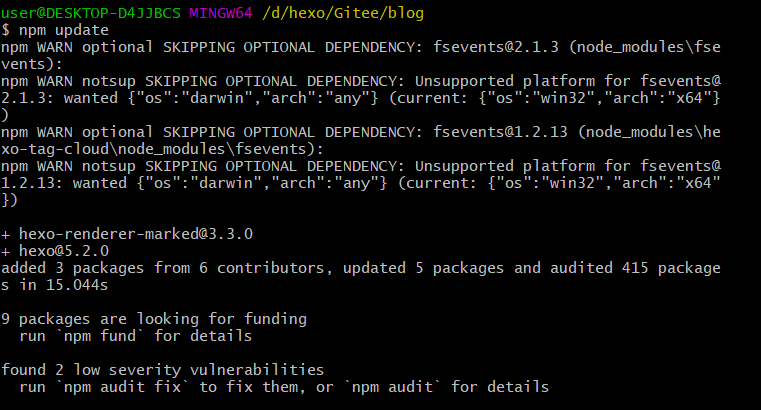Click the dollar sign prompt symbol
Image resolution: width=761 pixels, height=410 pixels.
pyautogui.click(x=5, y=30)
